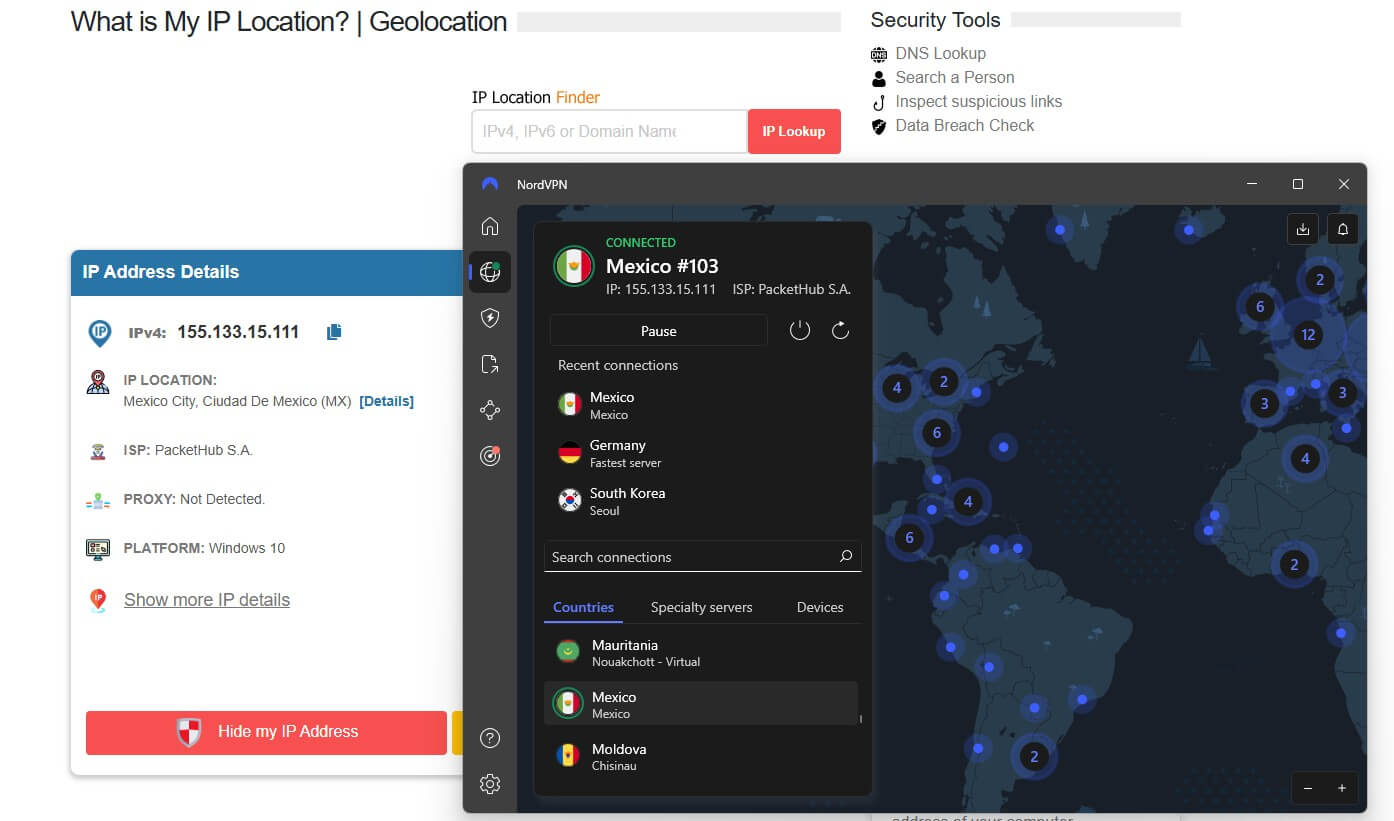Screen dimensions: 1394x821
Task: Open the globe VPN connection sidebar icon
Action: pyautogui.click(x=490, y=272)
